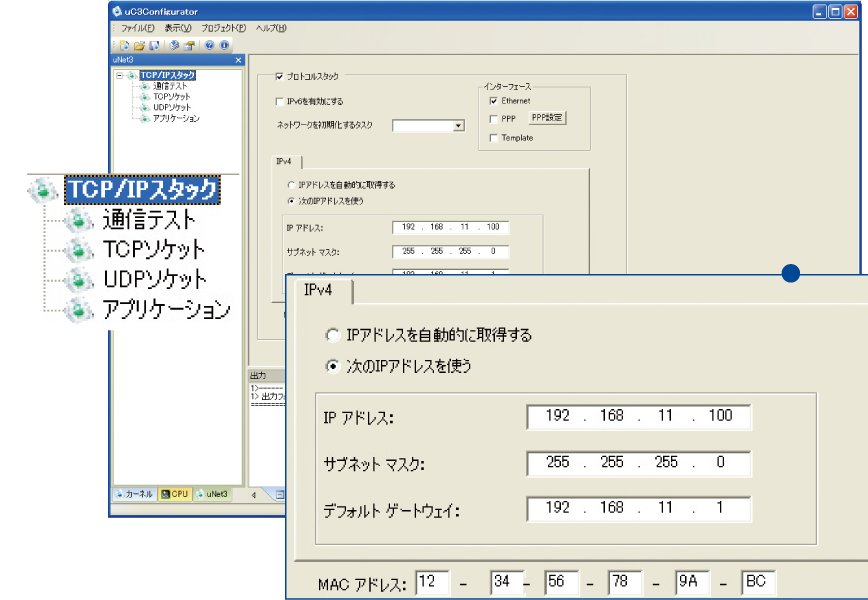Select enlarged 次のIPアドレスを使う radio button
Screen dimensions: 868x600
pos(332,366)
